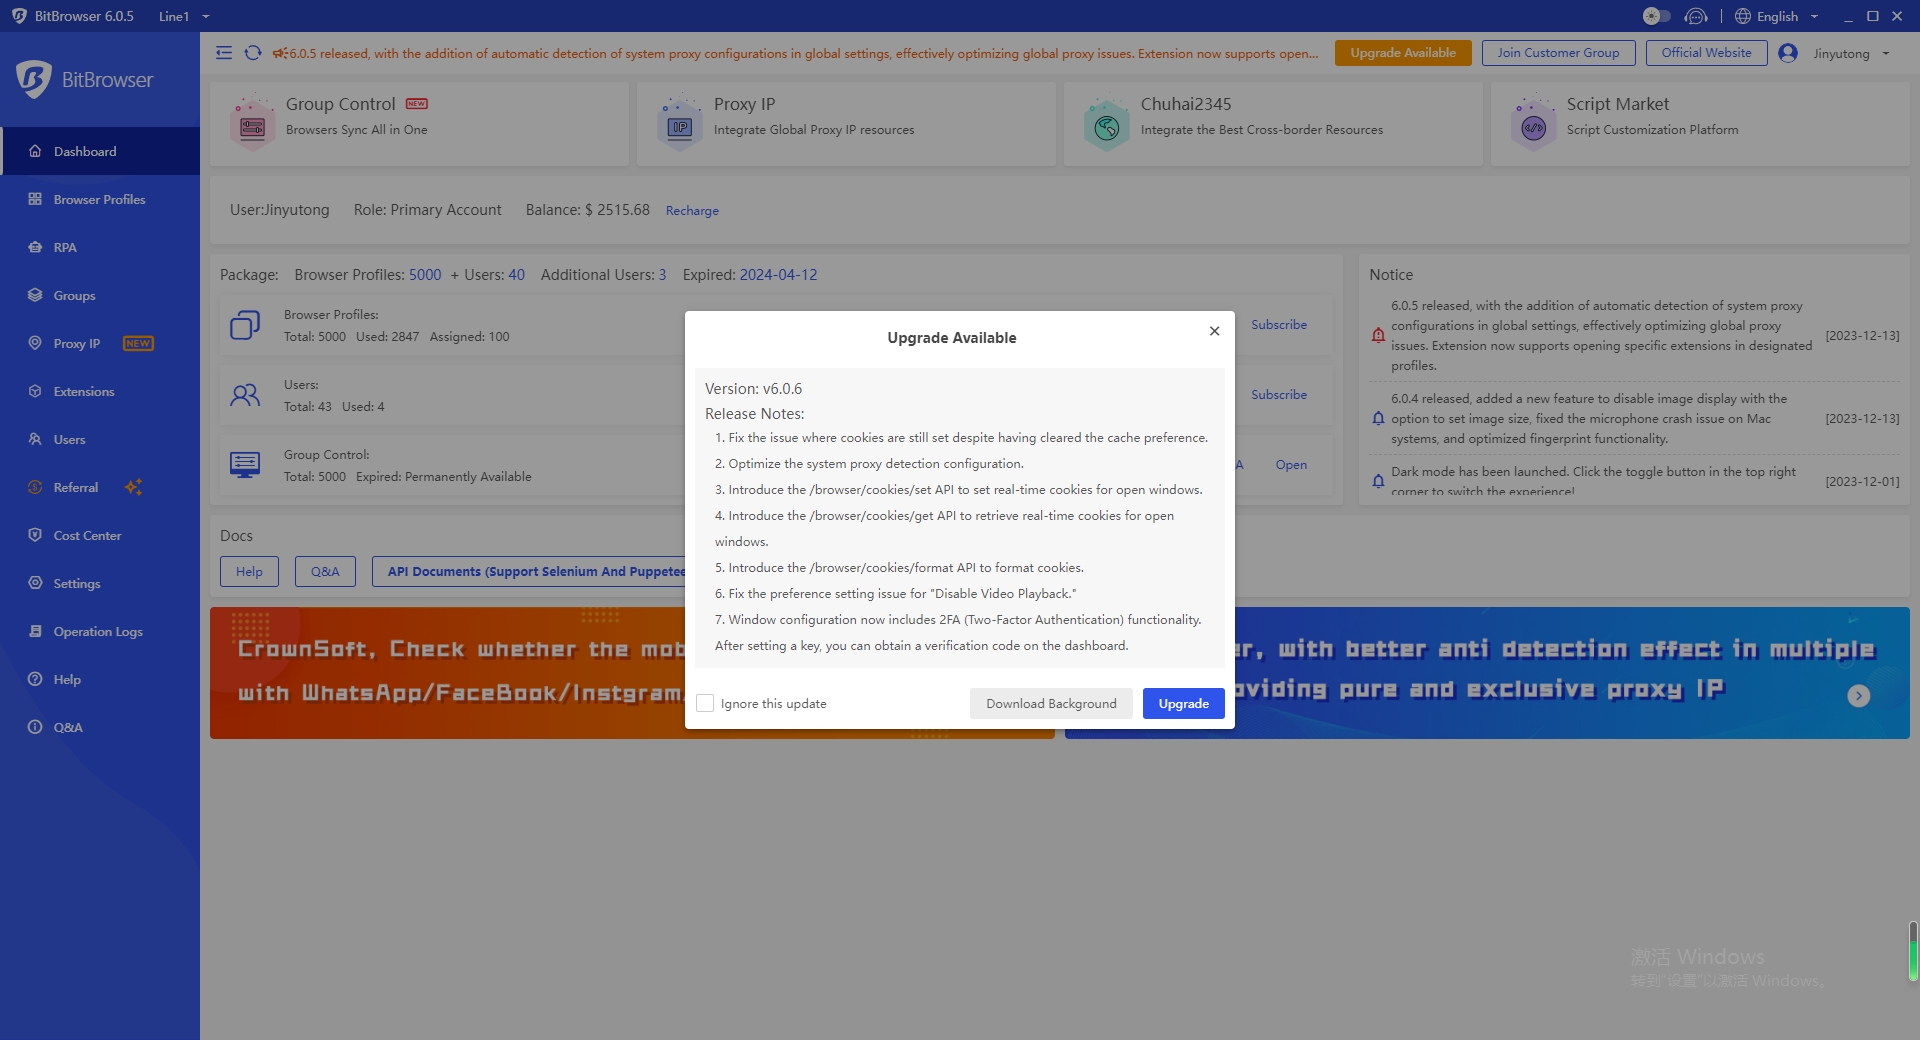Image resolution: width=1920 pixels, height=1040 pixels.
Task: Open the Line1 dropdown
Action: coord(184,16)
